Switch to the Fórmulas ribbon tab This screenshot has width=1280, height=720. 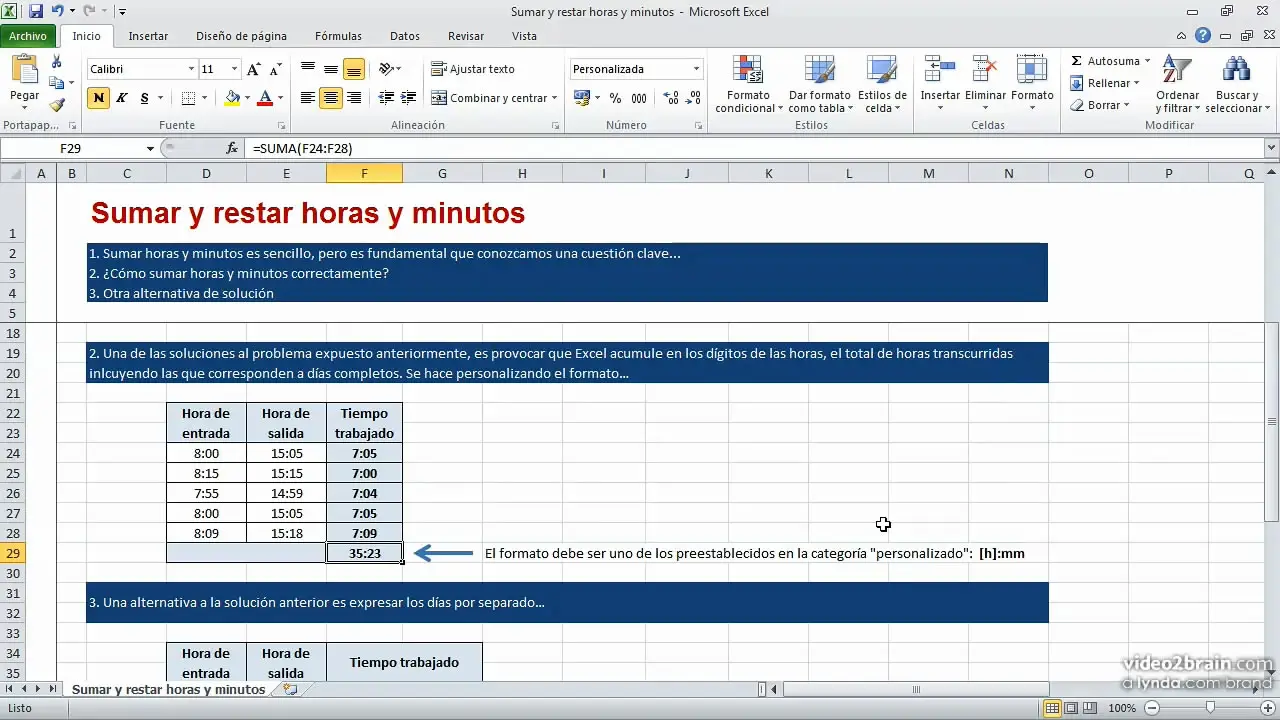point(338,36)
